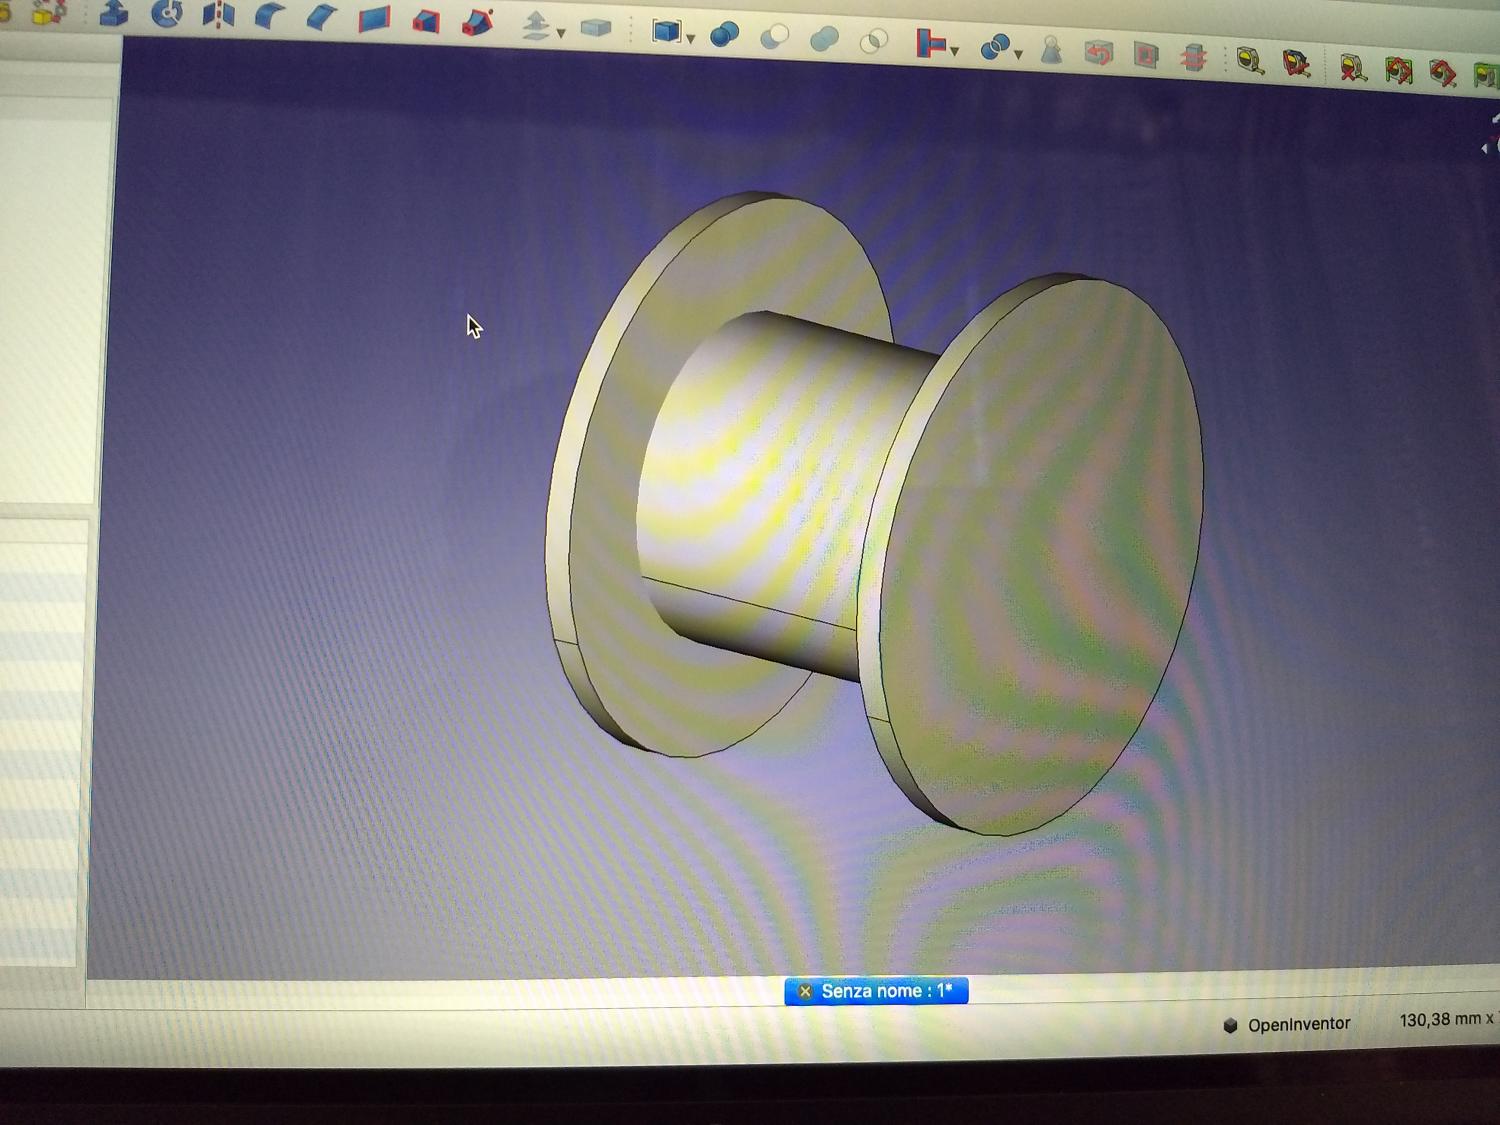Select the Union (fuse) icon
The width and height of the screenshot is (1500, 1125).
[824, 39]
